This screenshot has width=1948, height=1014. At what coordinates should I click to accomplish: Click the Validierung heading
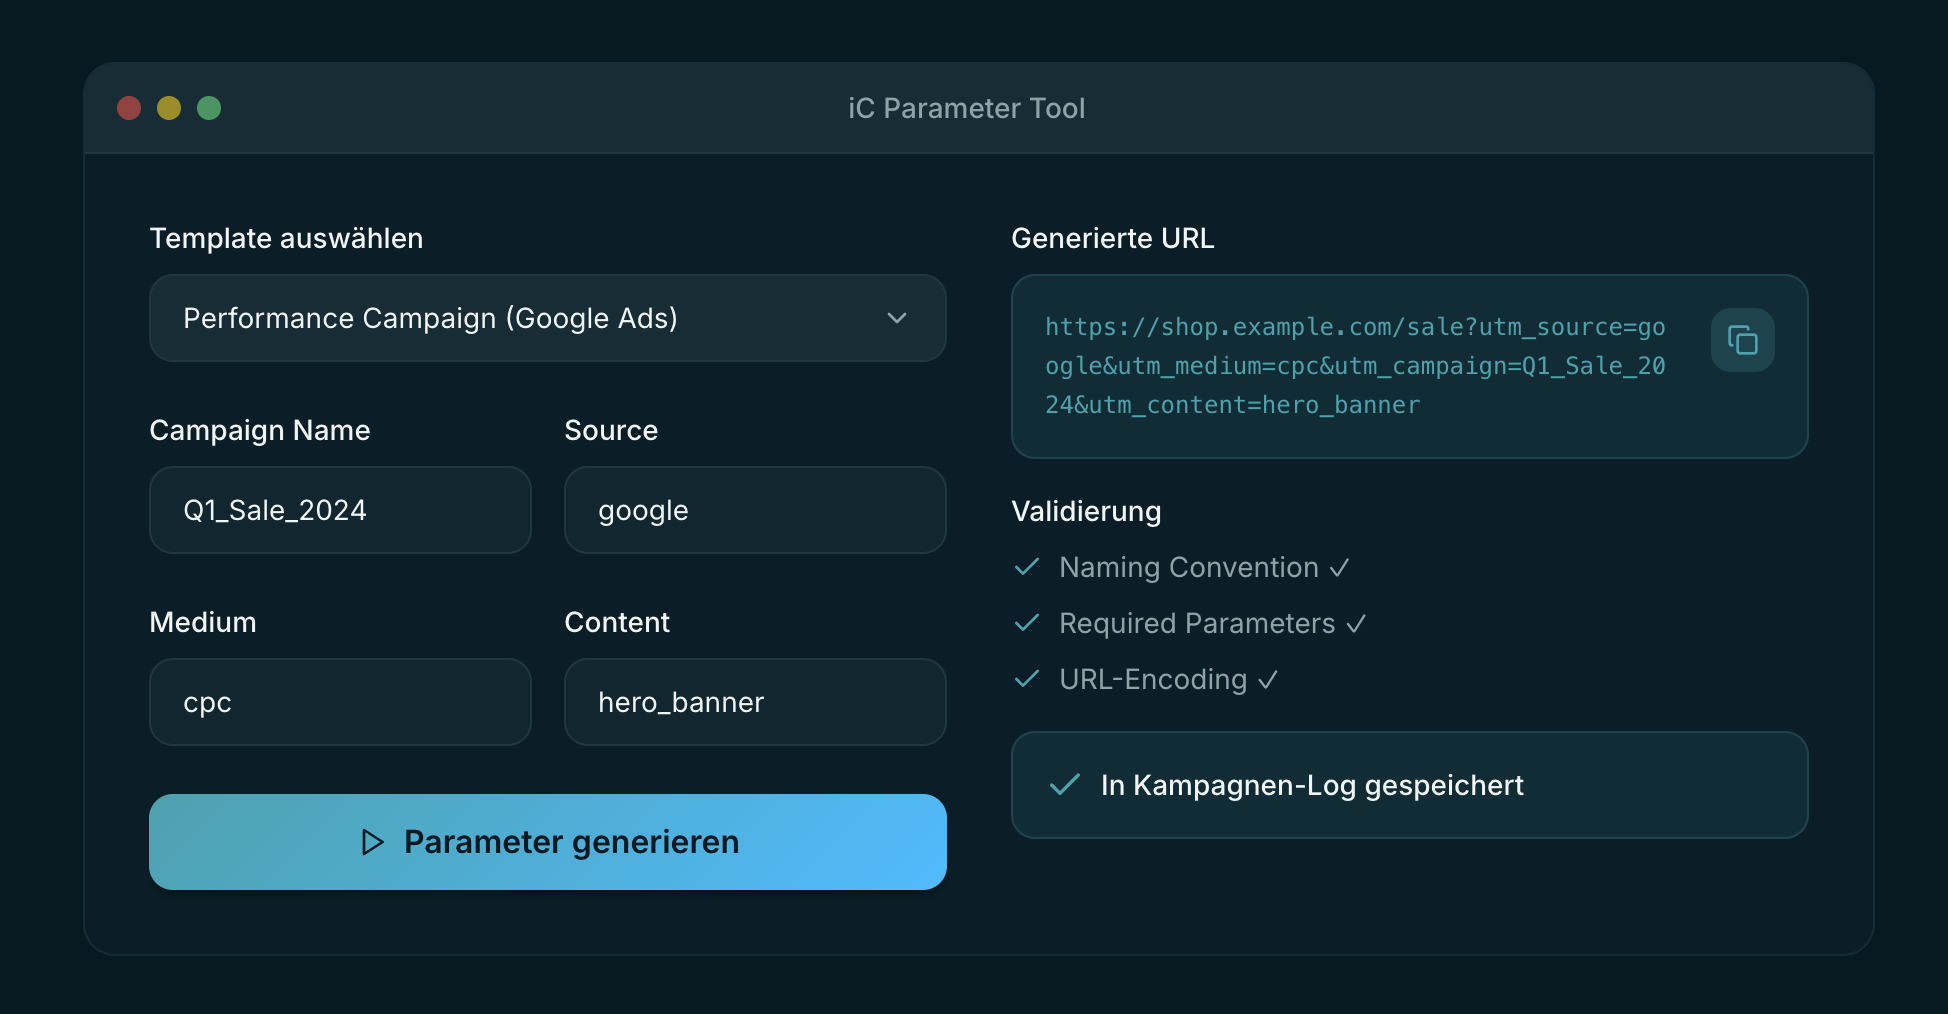1086,511
